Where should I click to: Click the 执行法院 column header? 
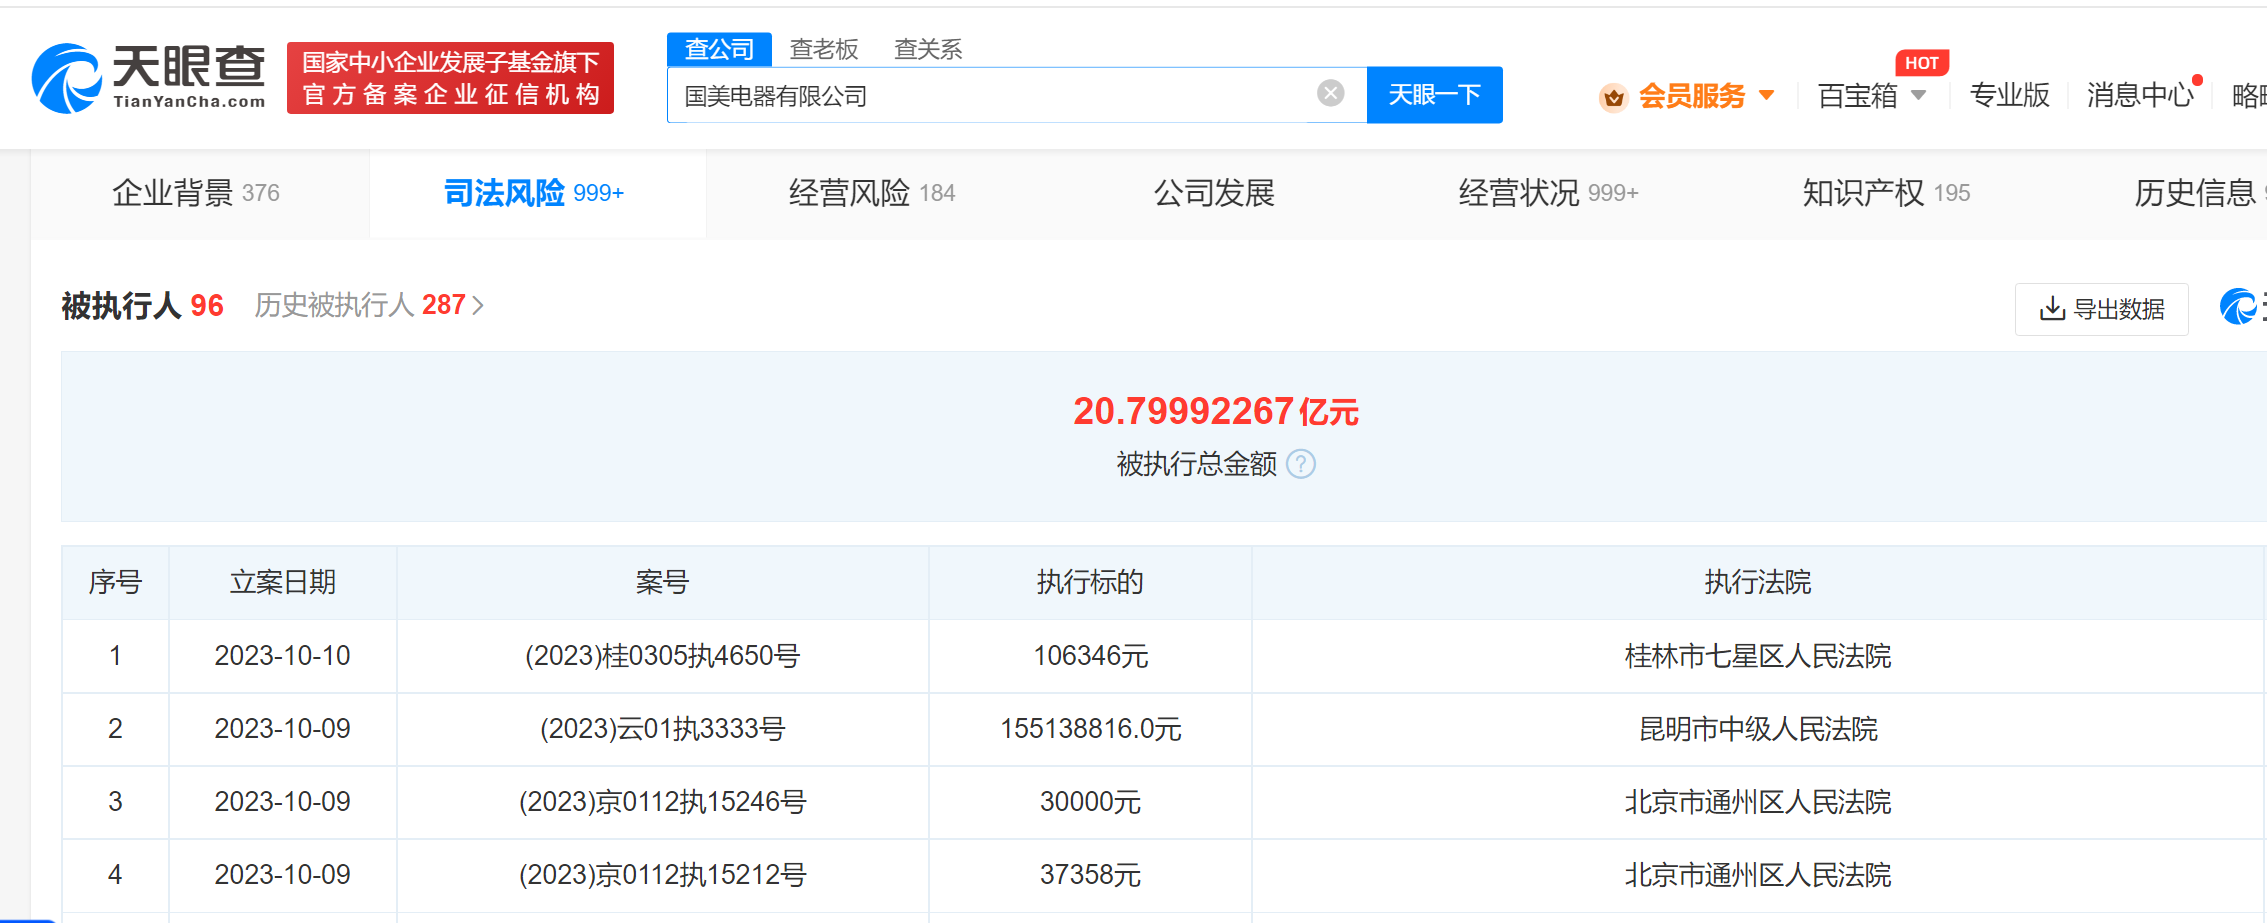pyautogui.click(x=1758, y=582)
